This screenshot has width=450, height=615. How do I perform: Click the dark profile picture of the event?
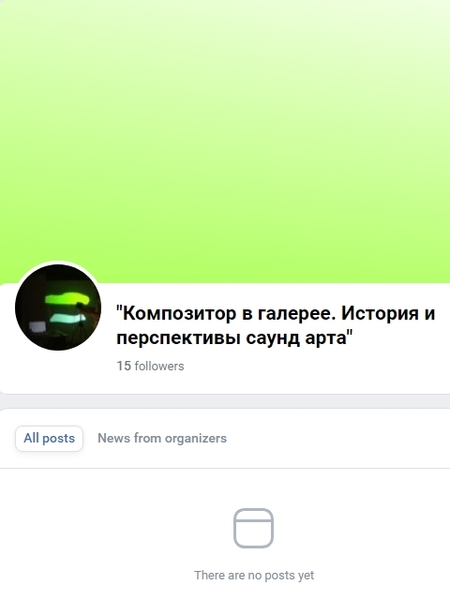pyautogui.click(x=58, y=307)
